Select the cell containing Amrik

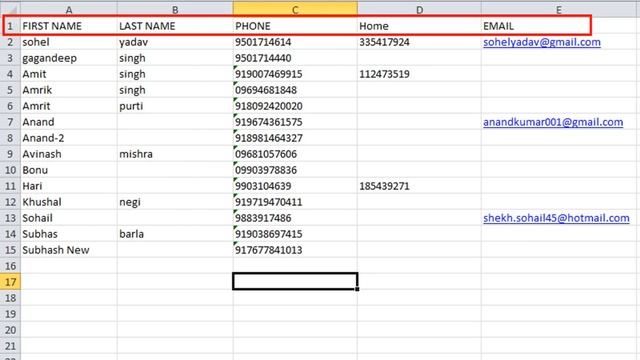coord(69,90)
